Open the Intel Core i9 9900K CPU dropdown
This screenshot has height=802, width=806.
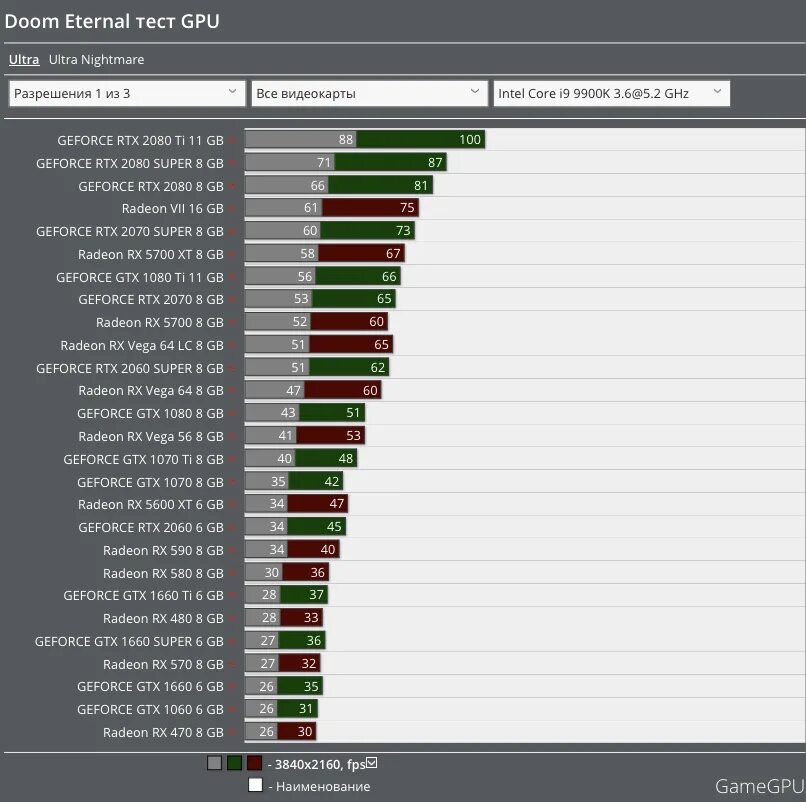(611, 94)
